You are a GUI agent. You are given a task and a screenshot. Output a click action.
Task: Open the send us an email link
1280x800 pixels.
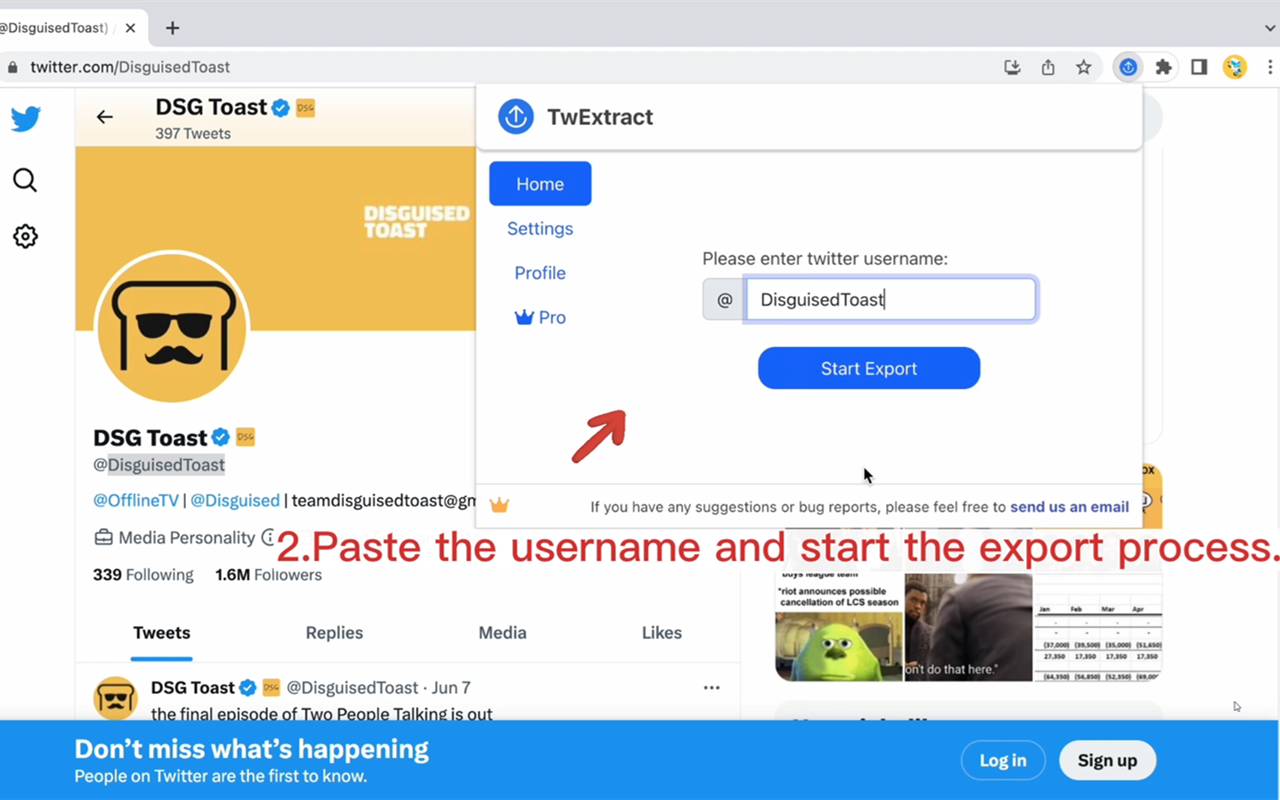click(1069, 507)
